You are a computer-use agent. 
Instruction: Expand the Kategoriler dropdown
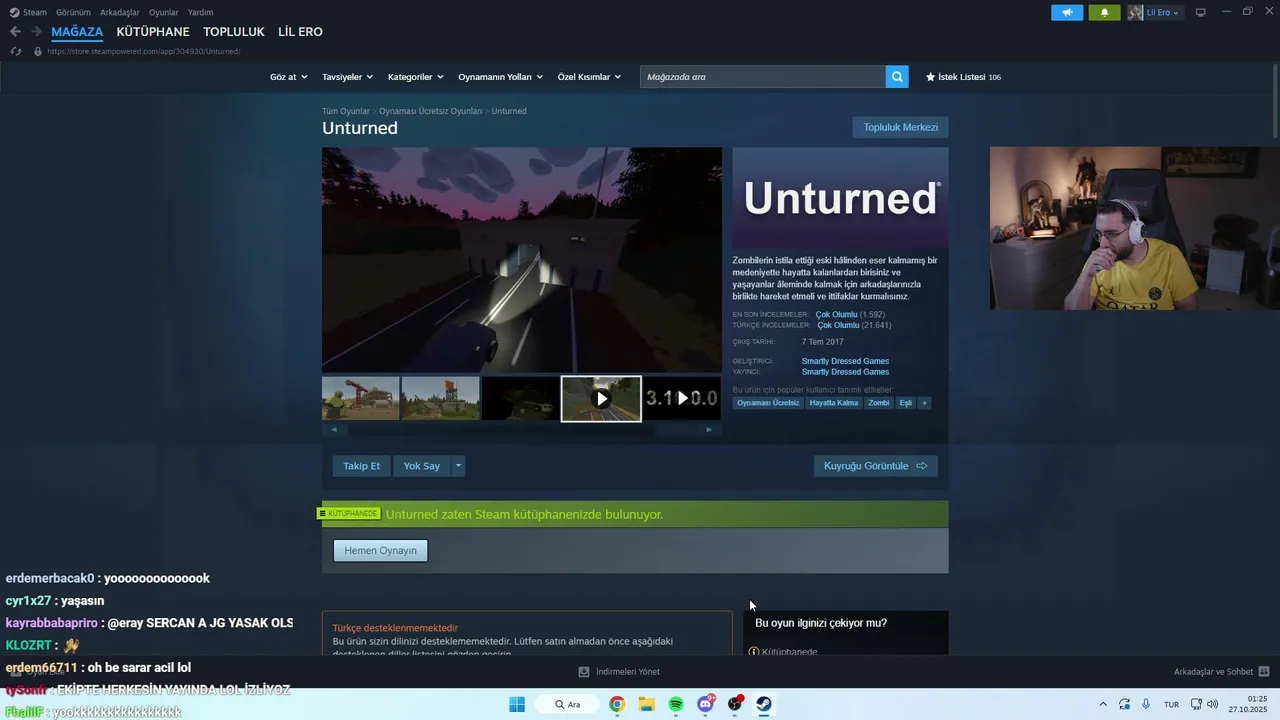click(x=416, y=77)
